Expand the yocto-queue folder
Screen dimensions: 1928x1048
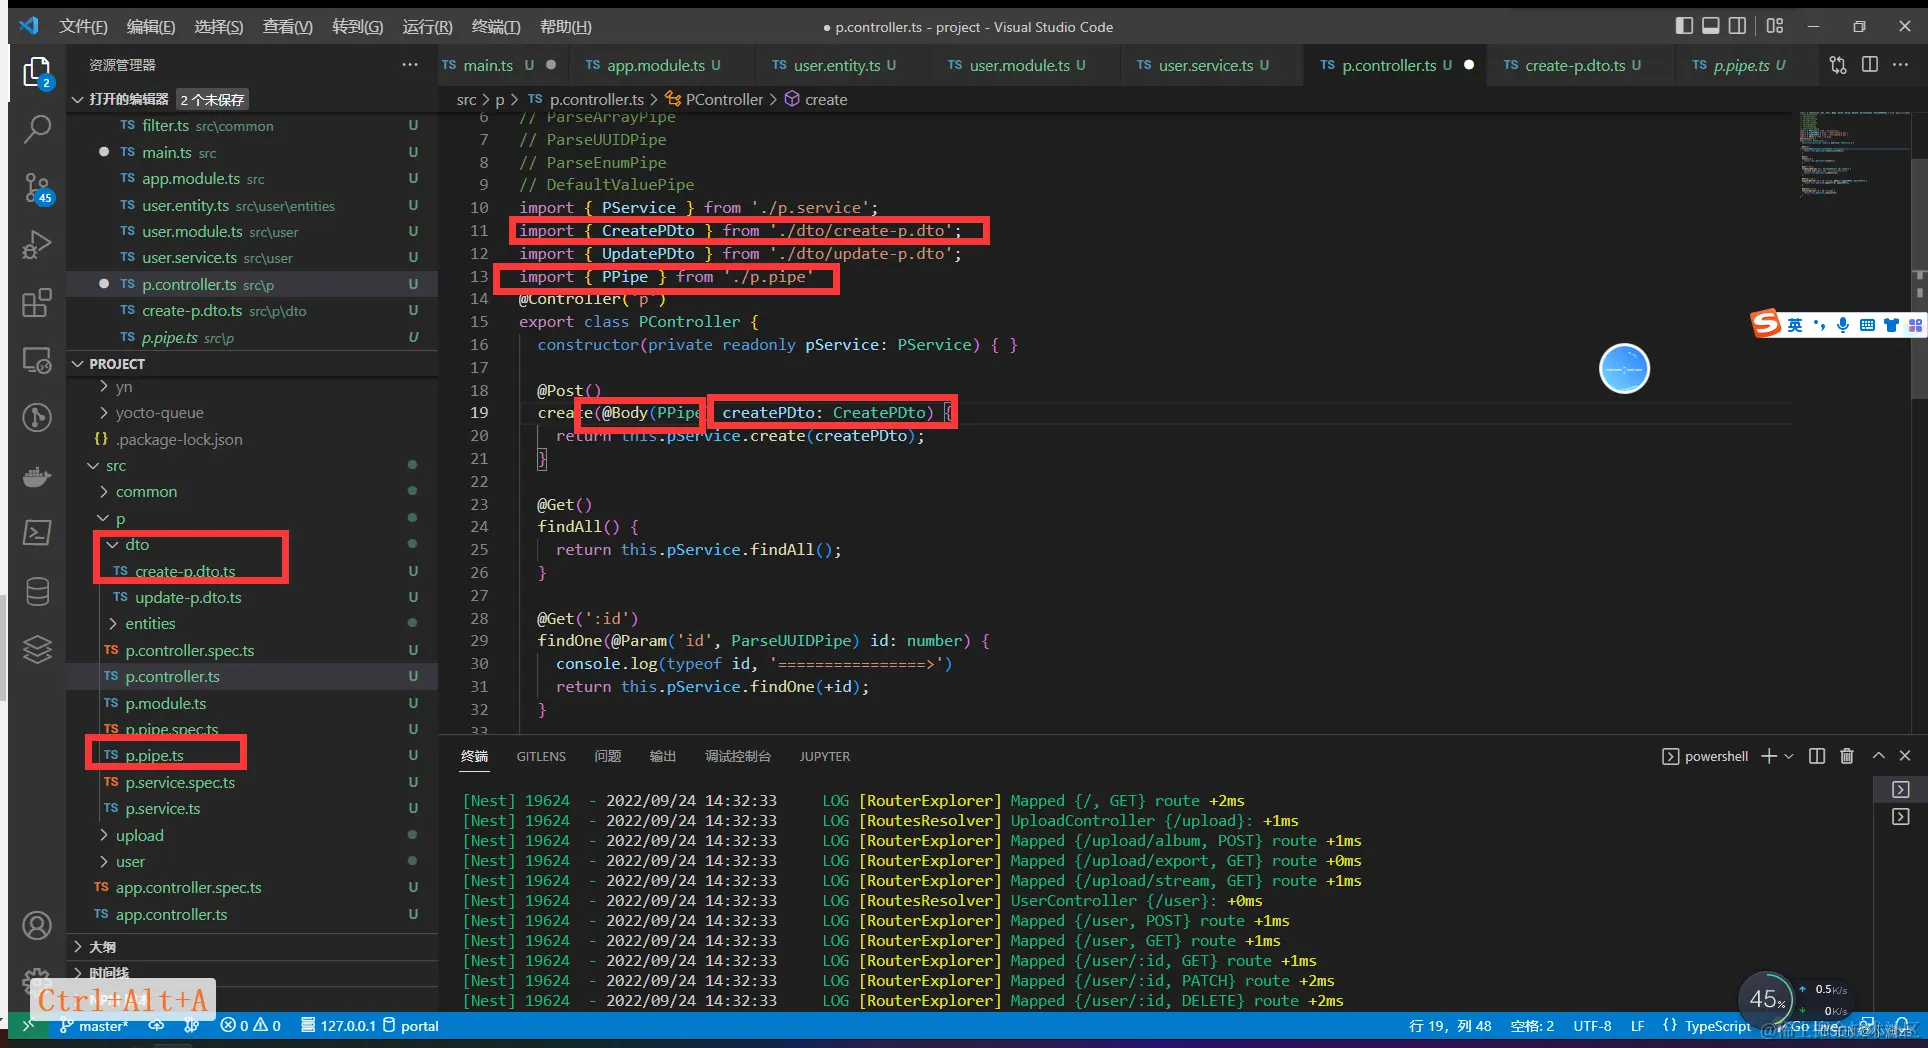coord(104,413)
